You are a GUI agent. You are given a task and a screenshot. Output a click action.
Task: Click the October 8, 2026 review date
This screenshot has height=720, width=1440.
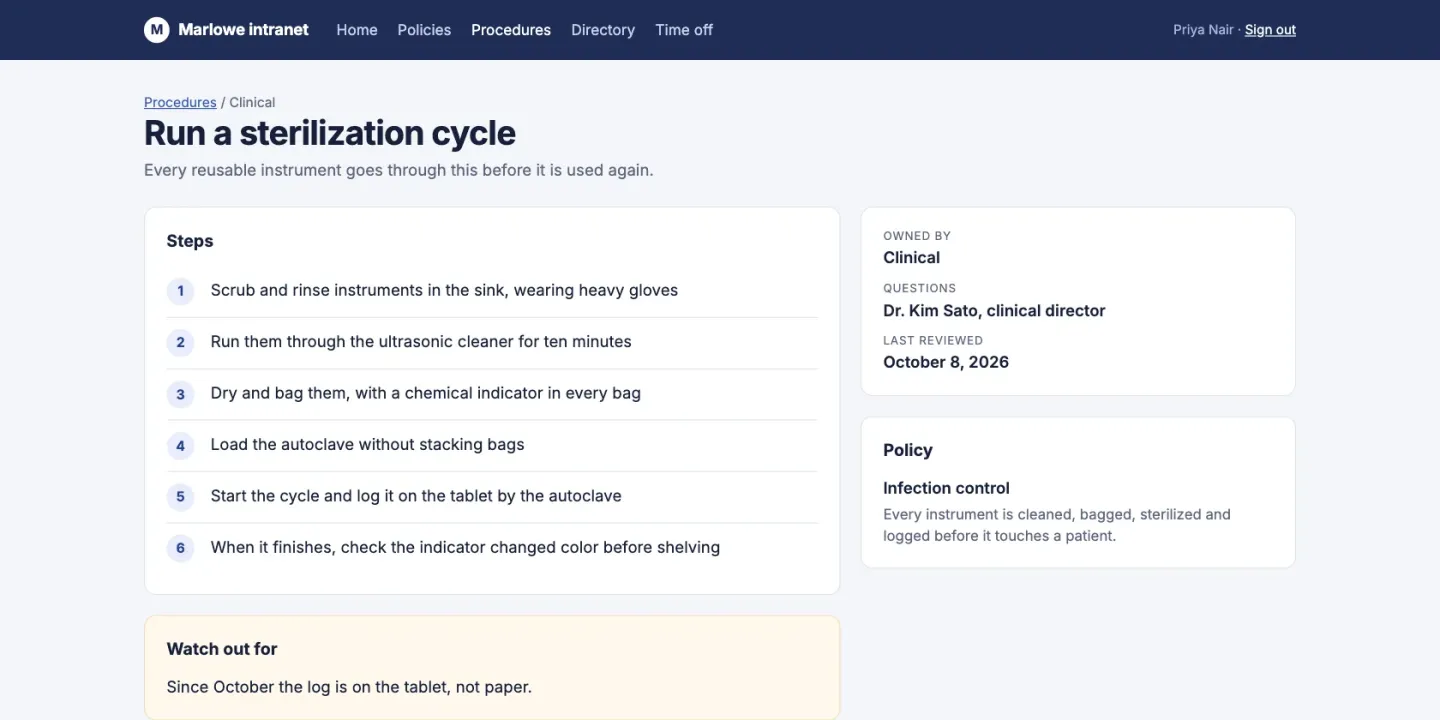pyautogui.click(x=946, y=362)
